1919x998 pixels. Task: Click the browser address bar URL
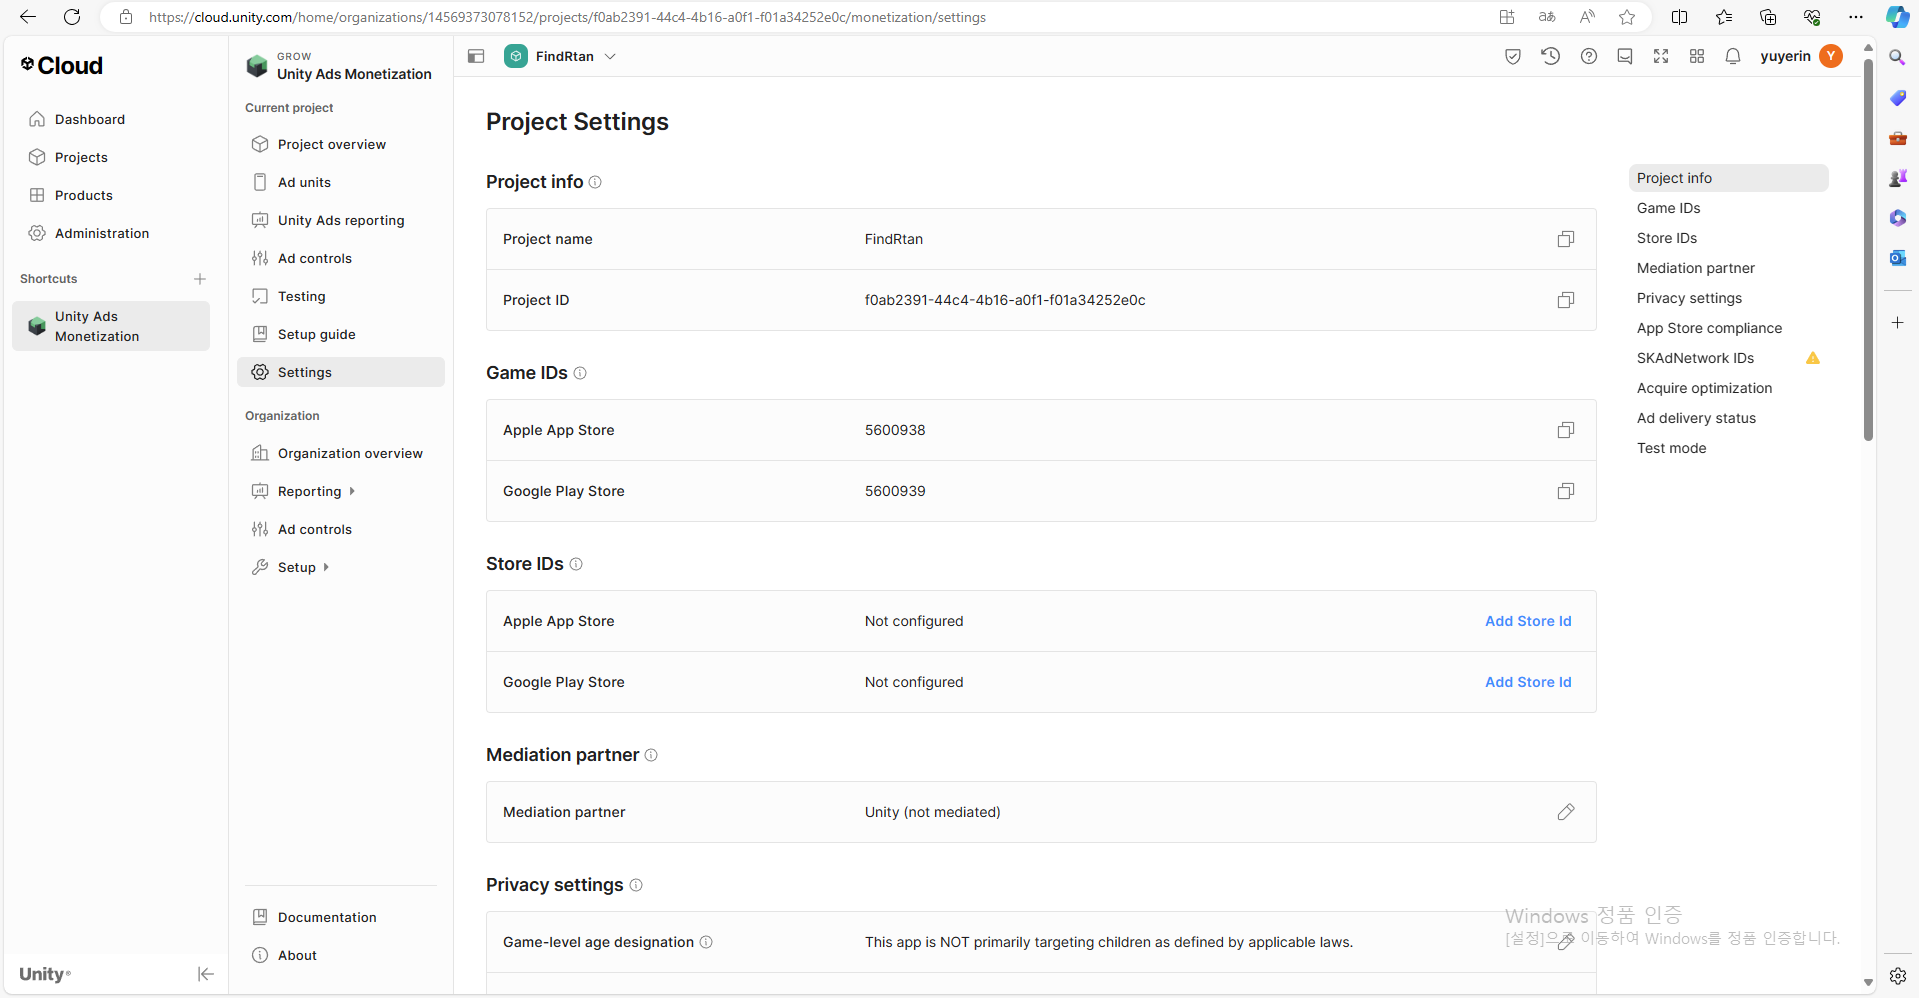pos(567,17)
